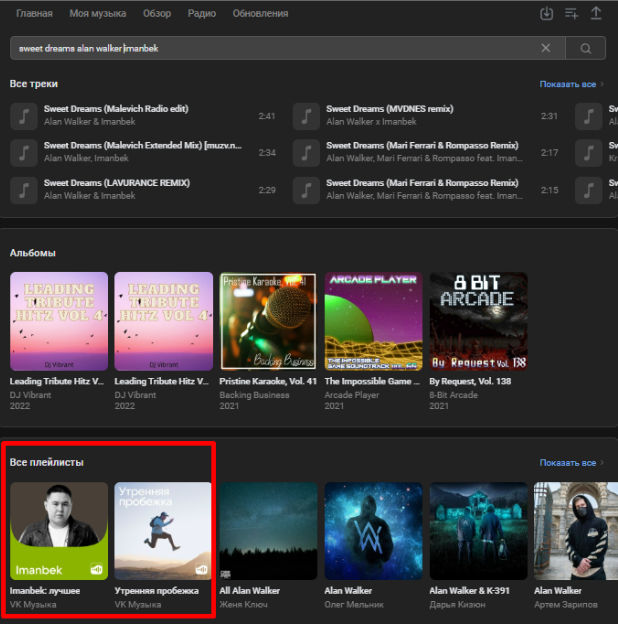Open Imanbek: лучшее playlist cover

click(x=59, y=531)
